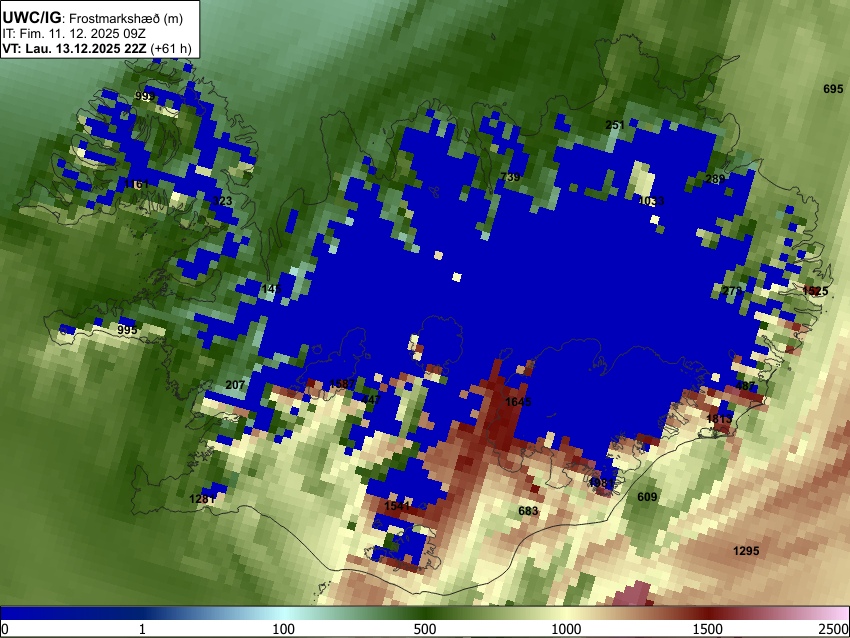
Task: Select the 1033 map value
Action: click(x=651, y=201)
